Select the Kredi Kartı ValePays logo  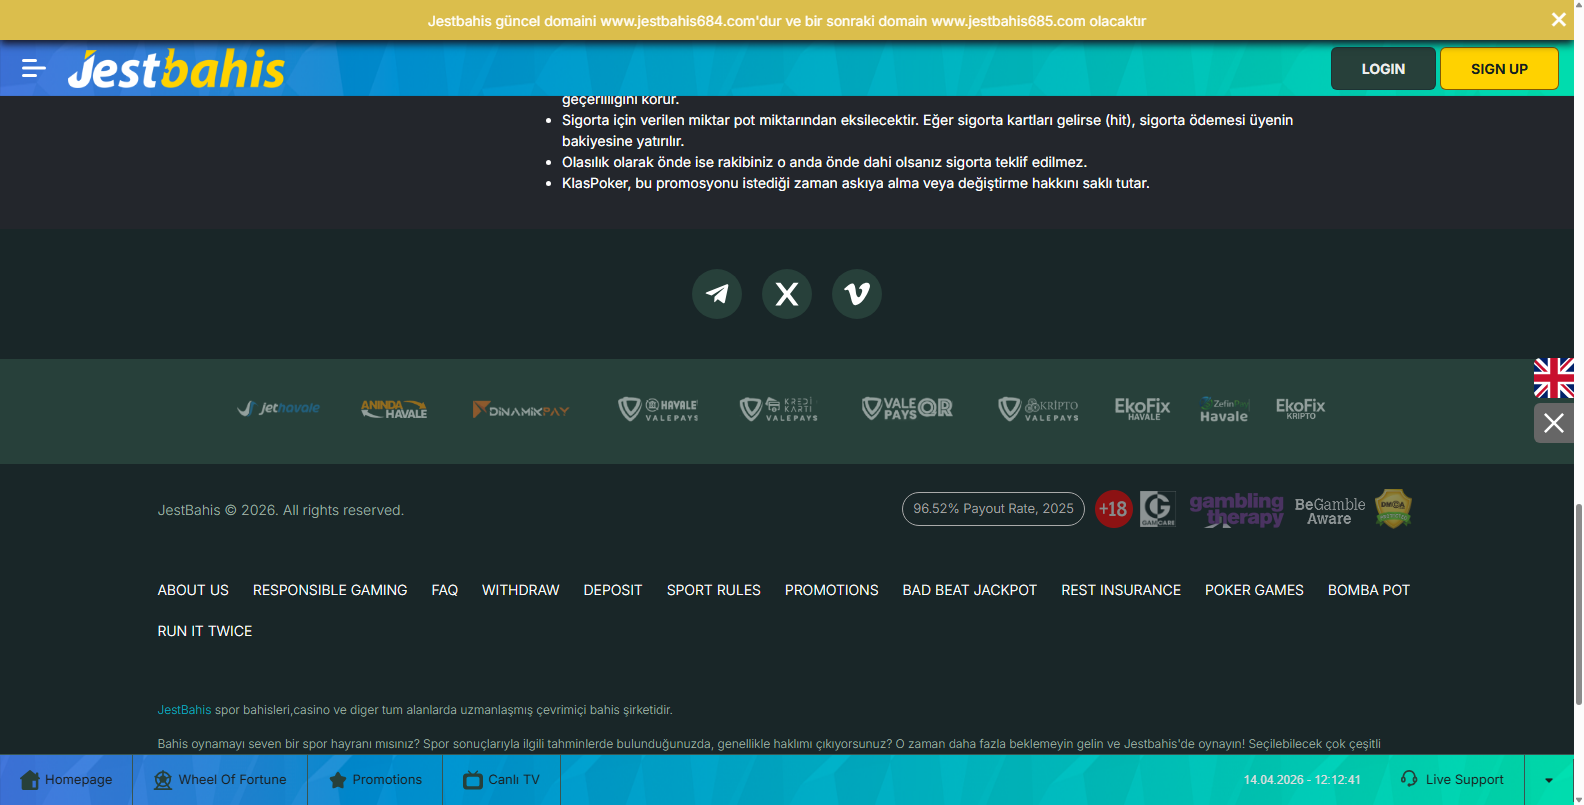coord(779,409)
